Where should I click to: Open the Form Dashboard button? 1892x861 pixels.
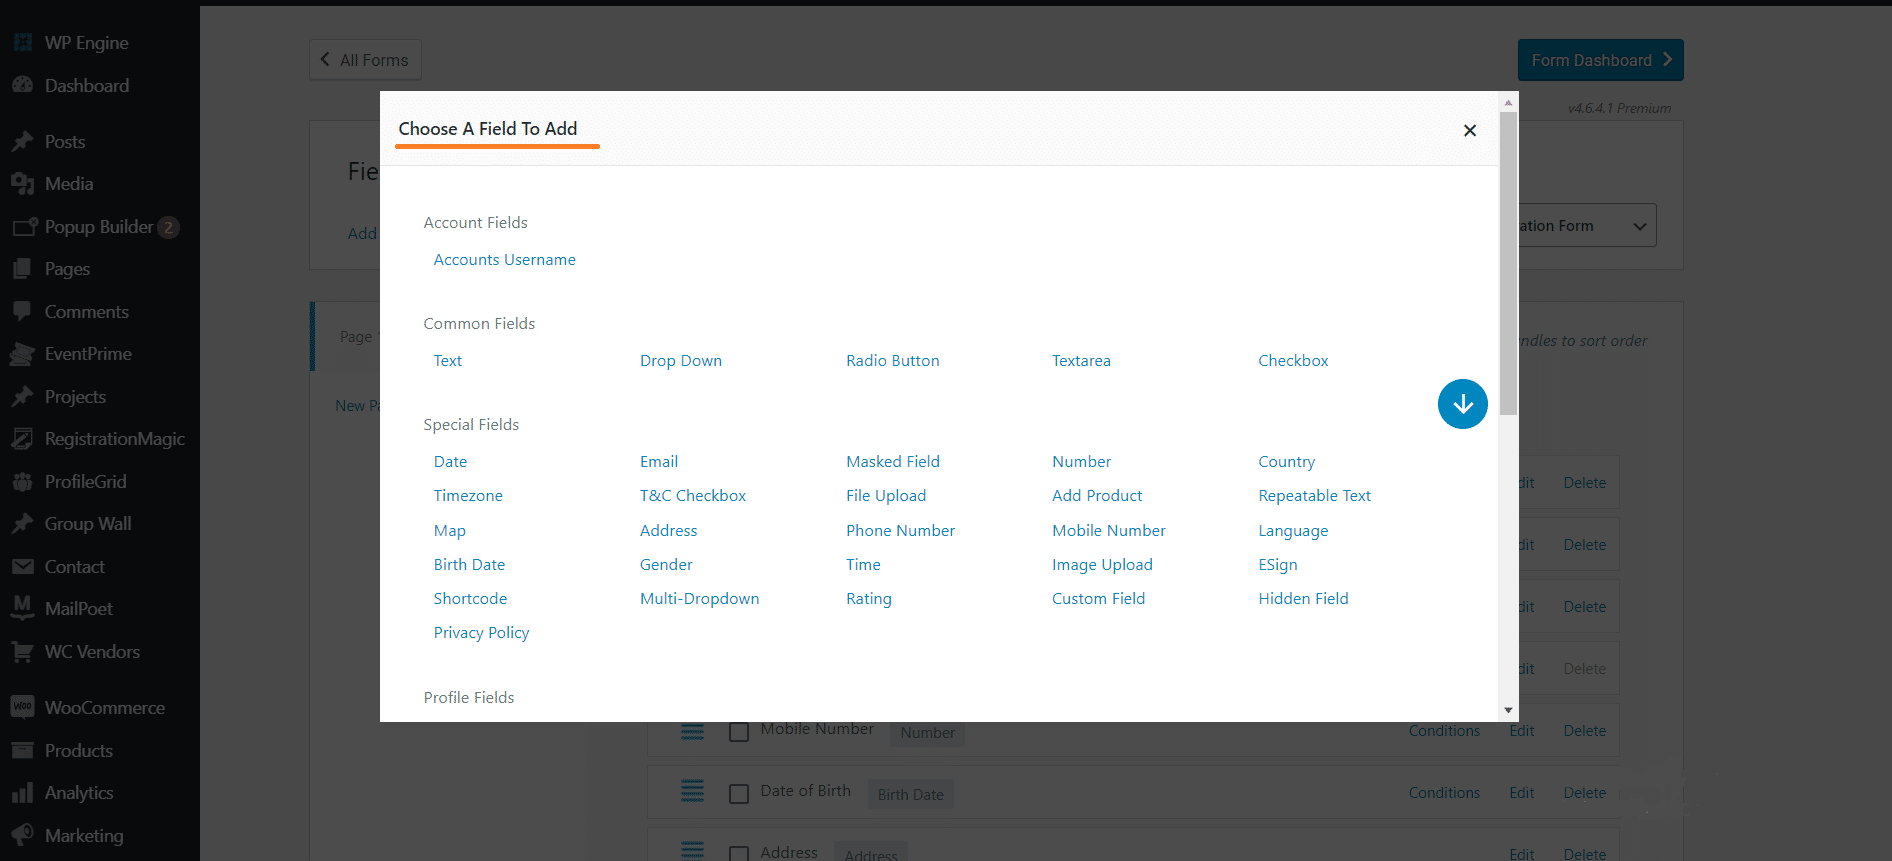click(x=1600, y=60)
